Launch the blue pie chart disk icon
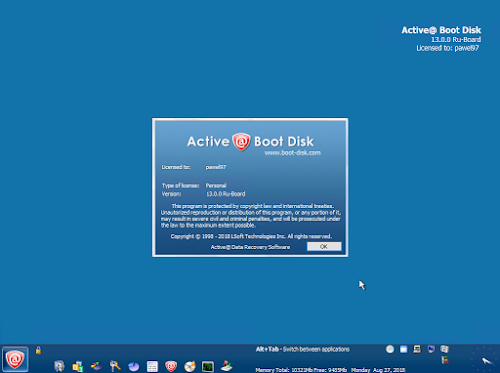500x373 pixels. (134, 366)
